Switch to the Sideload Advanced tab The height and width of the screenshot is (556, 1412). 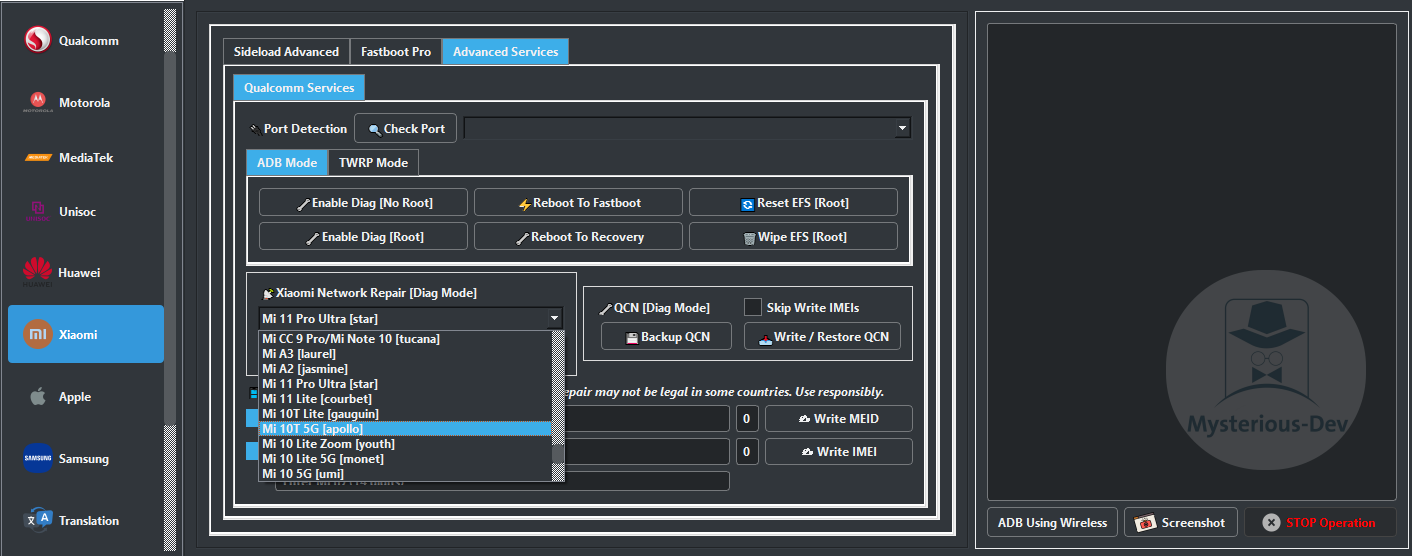tap(286, 52)
